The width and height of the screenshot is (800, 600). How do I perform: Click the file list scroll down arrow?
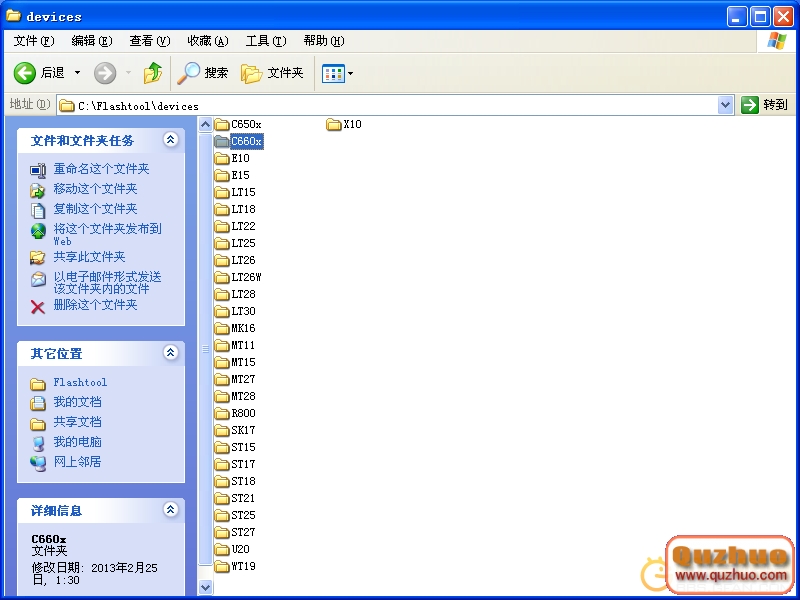(x=205, y=587)
